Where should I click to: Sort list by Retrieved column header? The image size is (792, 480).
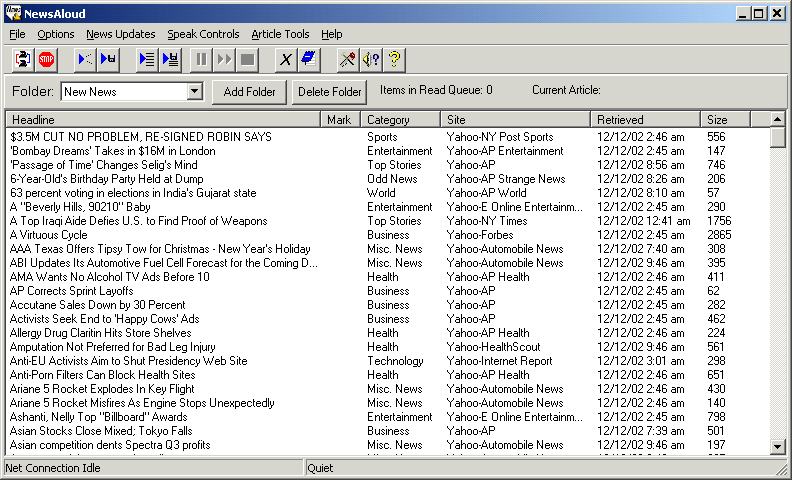coord(644,120)
